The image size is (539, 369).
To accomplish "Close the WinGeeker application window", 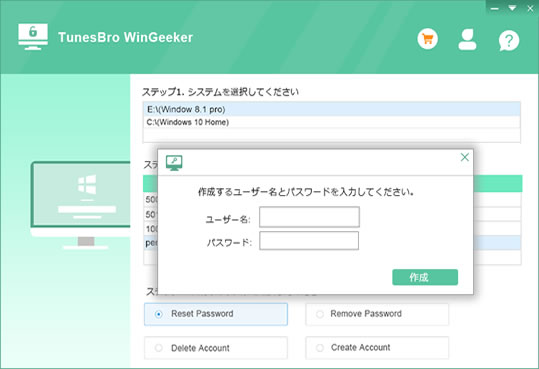I will click(530, 9).
